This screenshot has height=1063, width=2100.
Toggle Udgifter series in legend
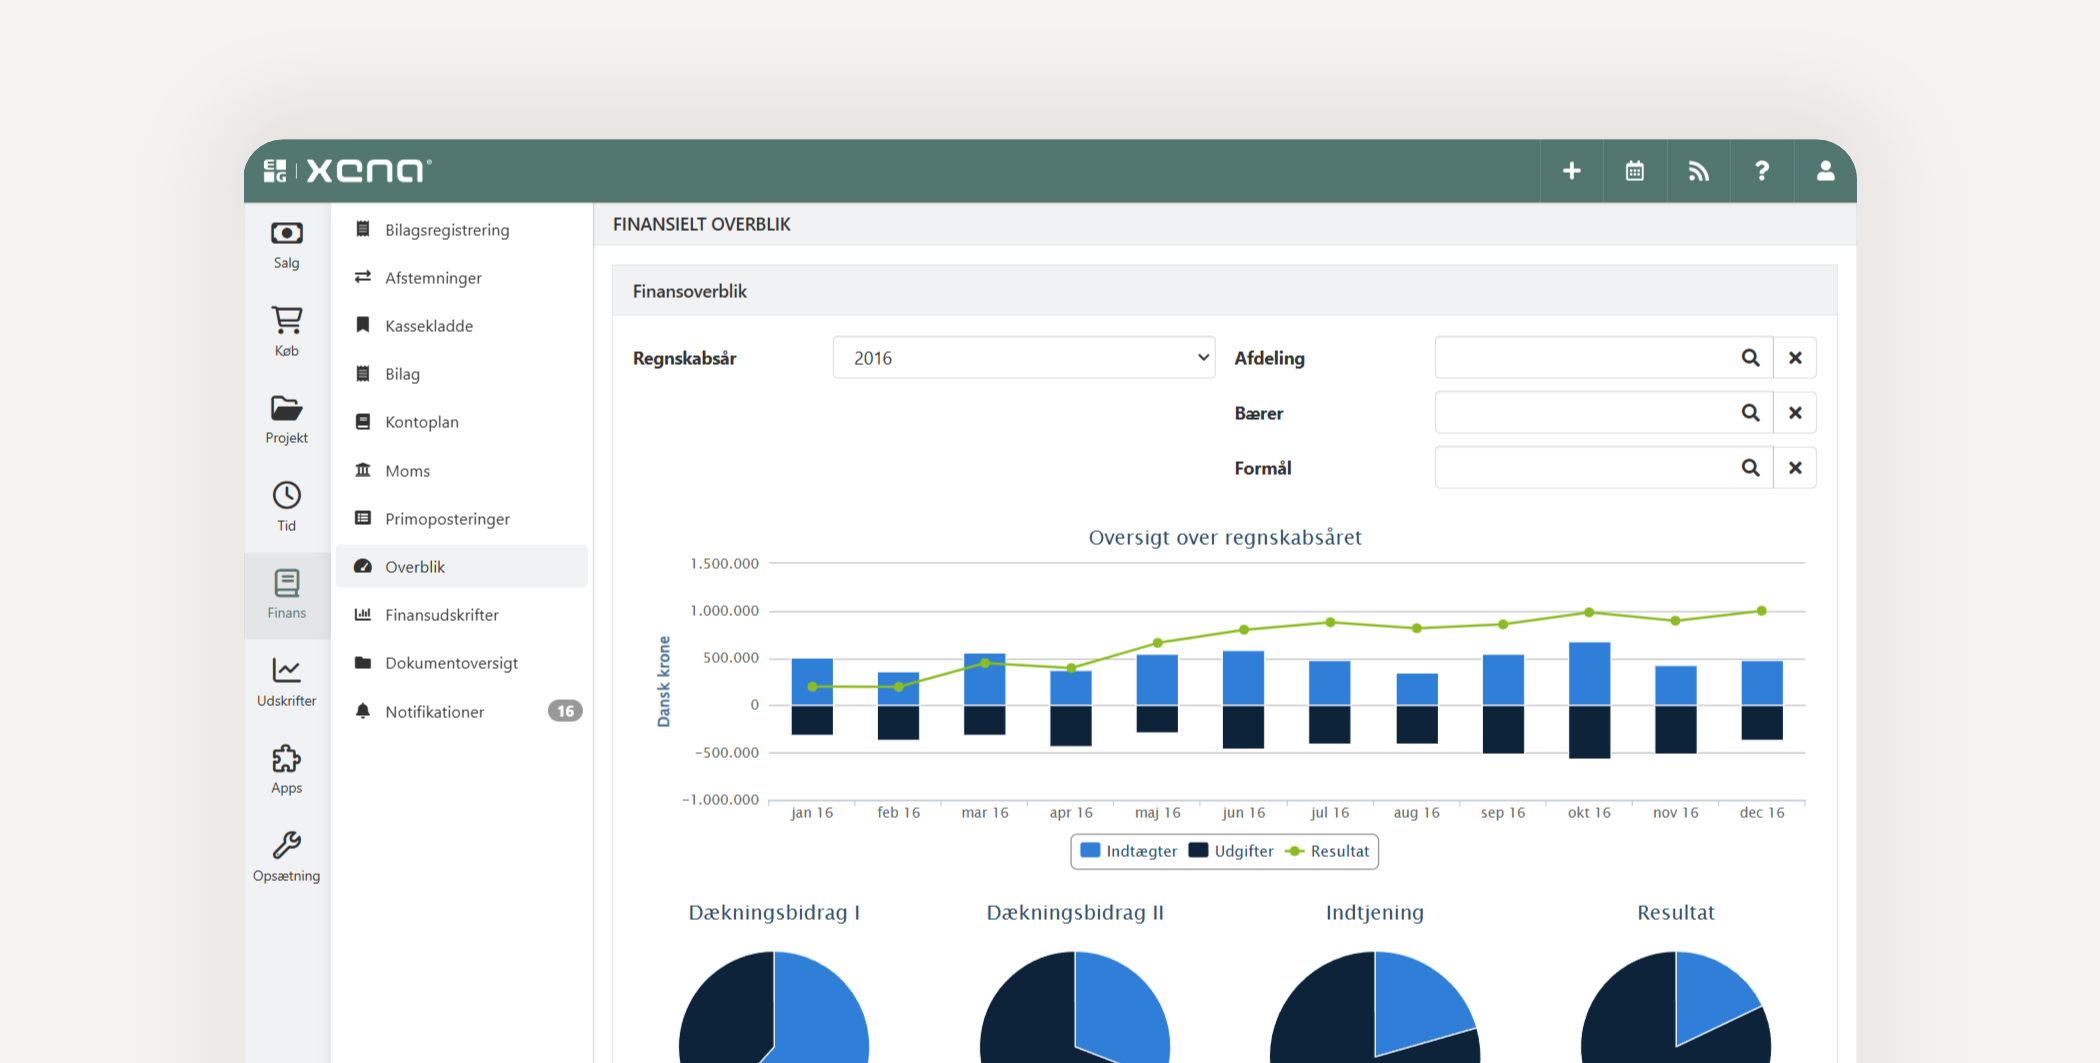(1231, 851)
